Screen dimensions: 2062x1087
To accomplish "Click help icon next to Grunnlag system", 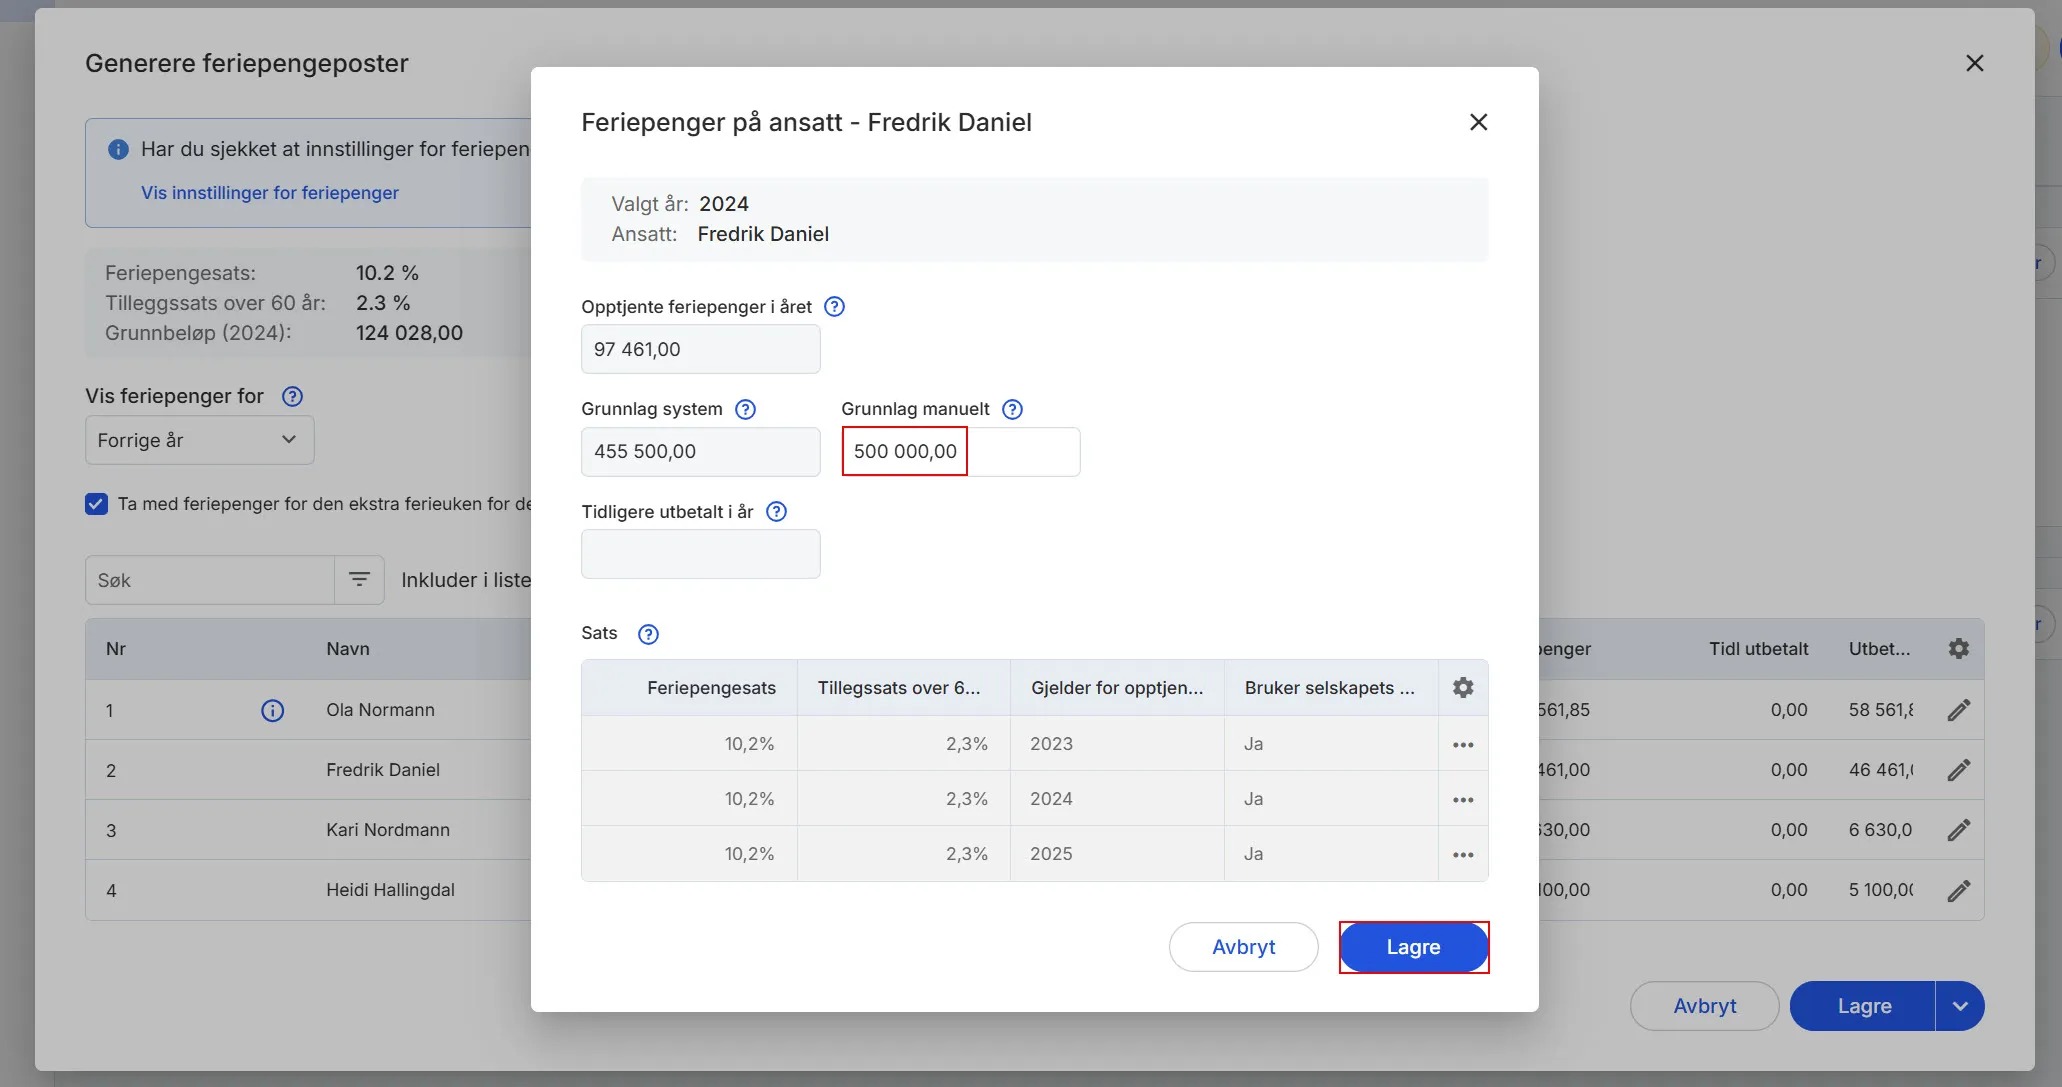I will tap(745, 409).
